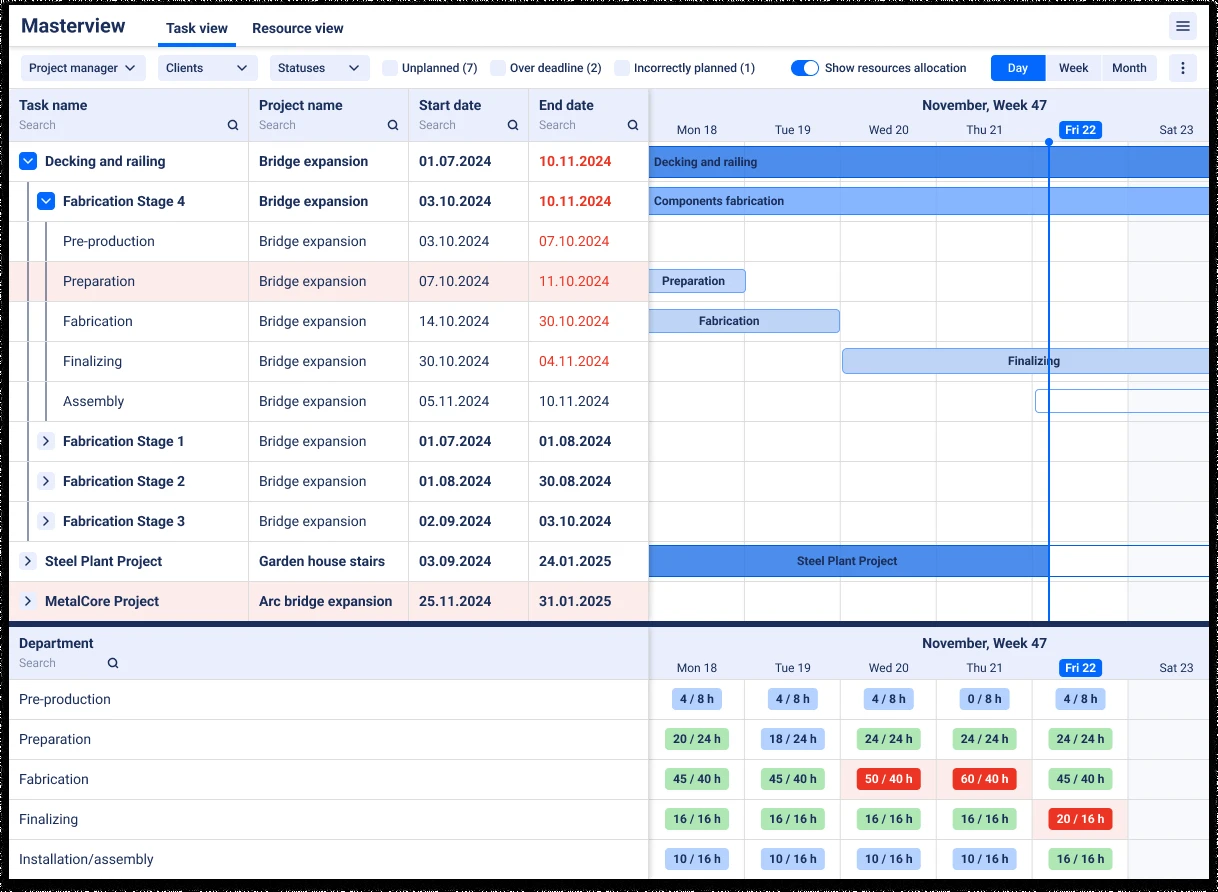Select the Fabrication Gantt bar

coord(744,321)
